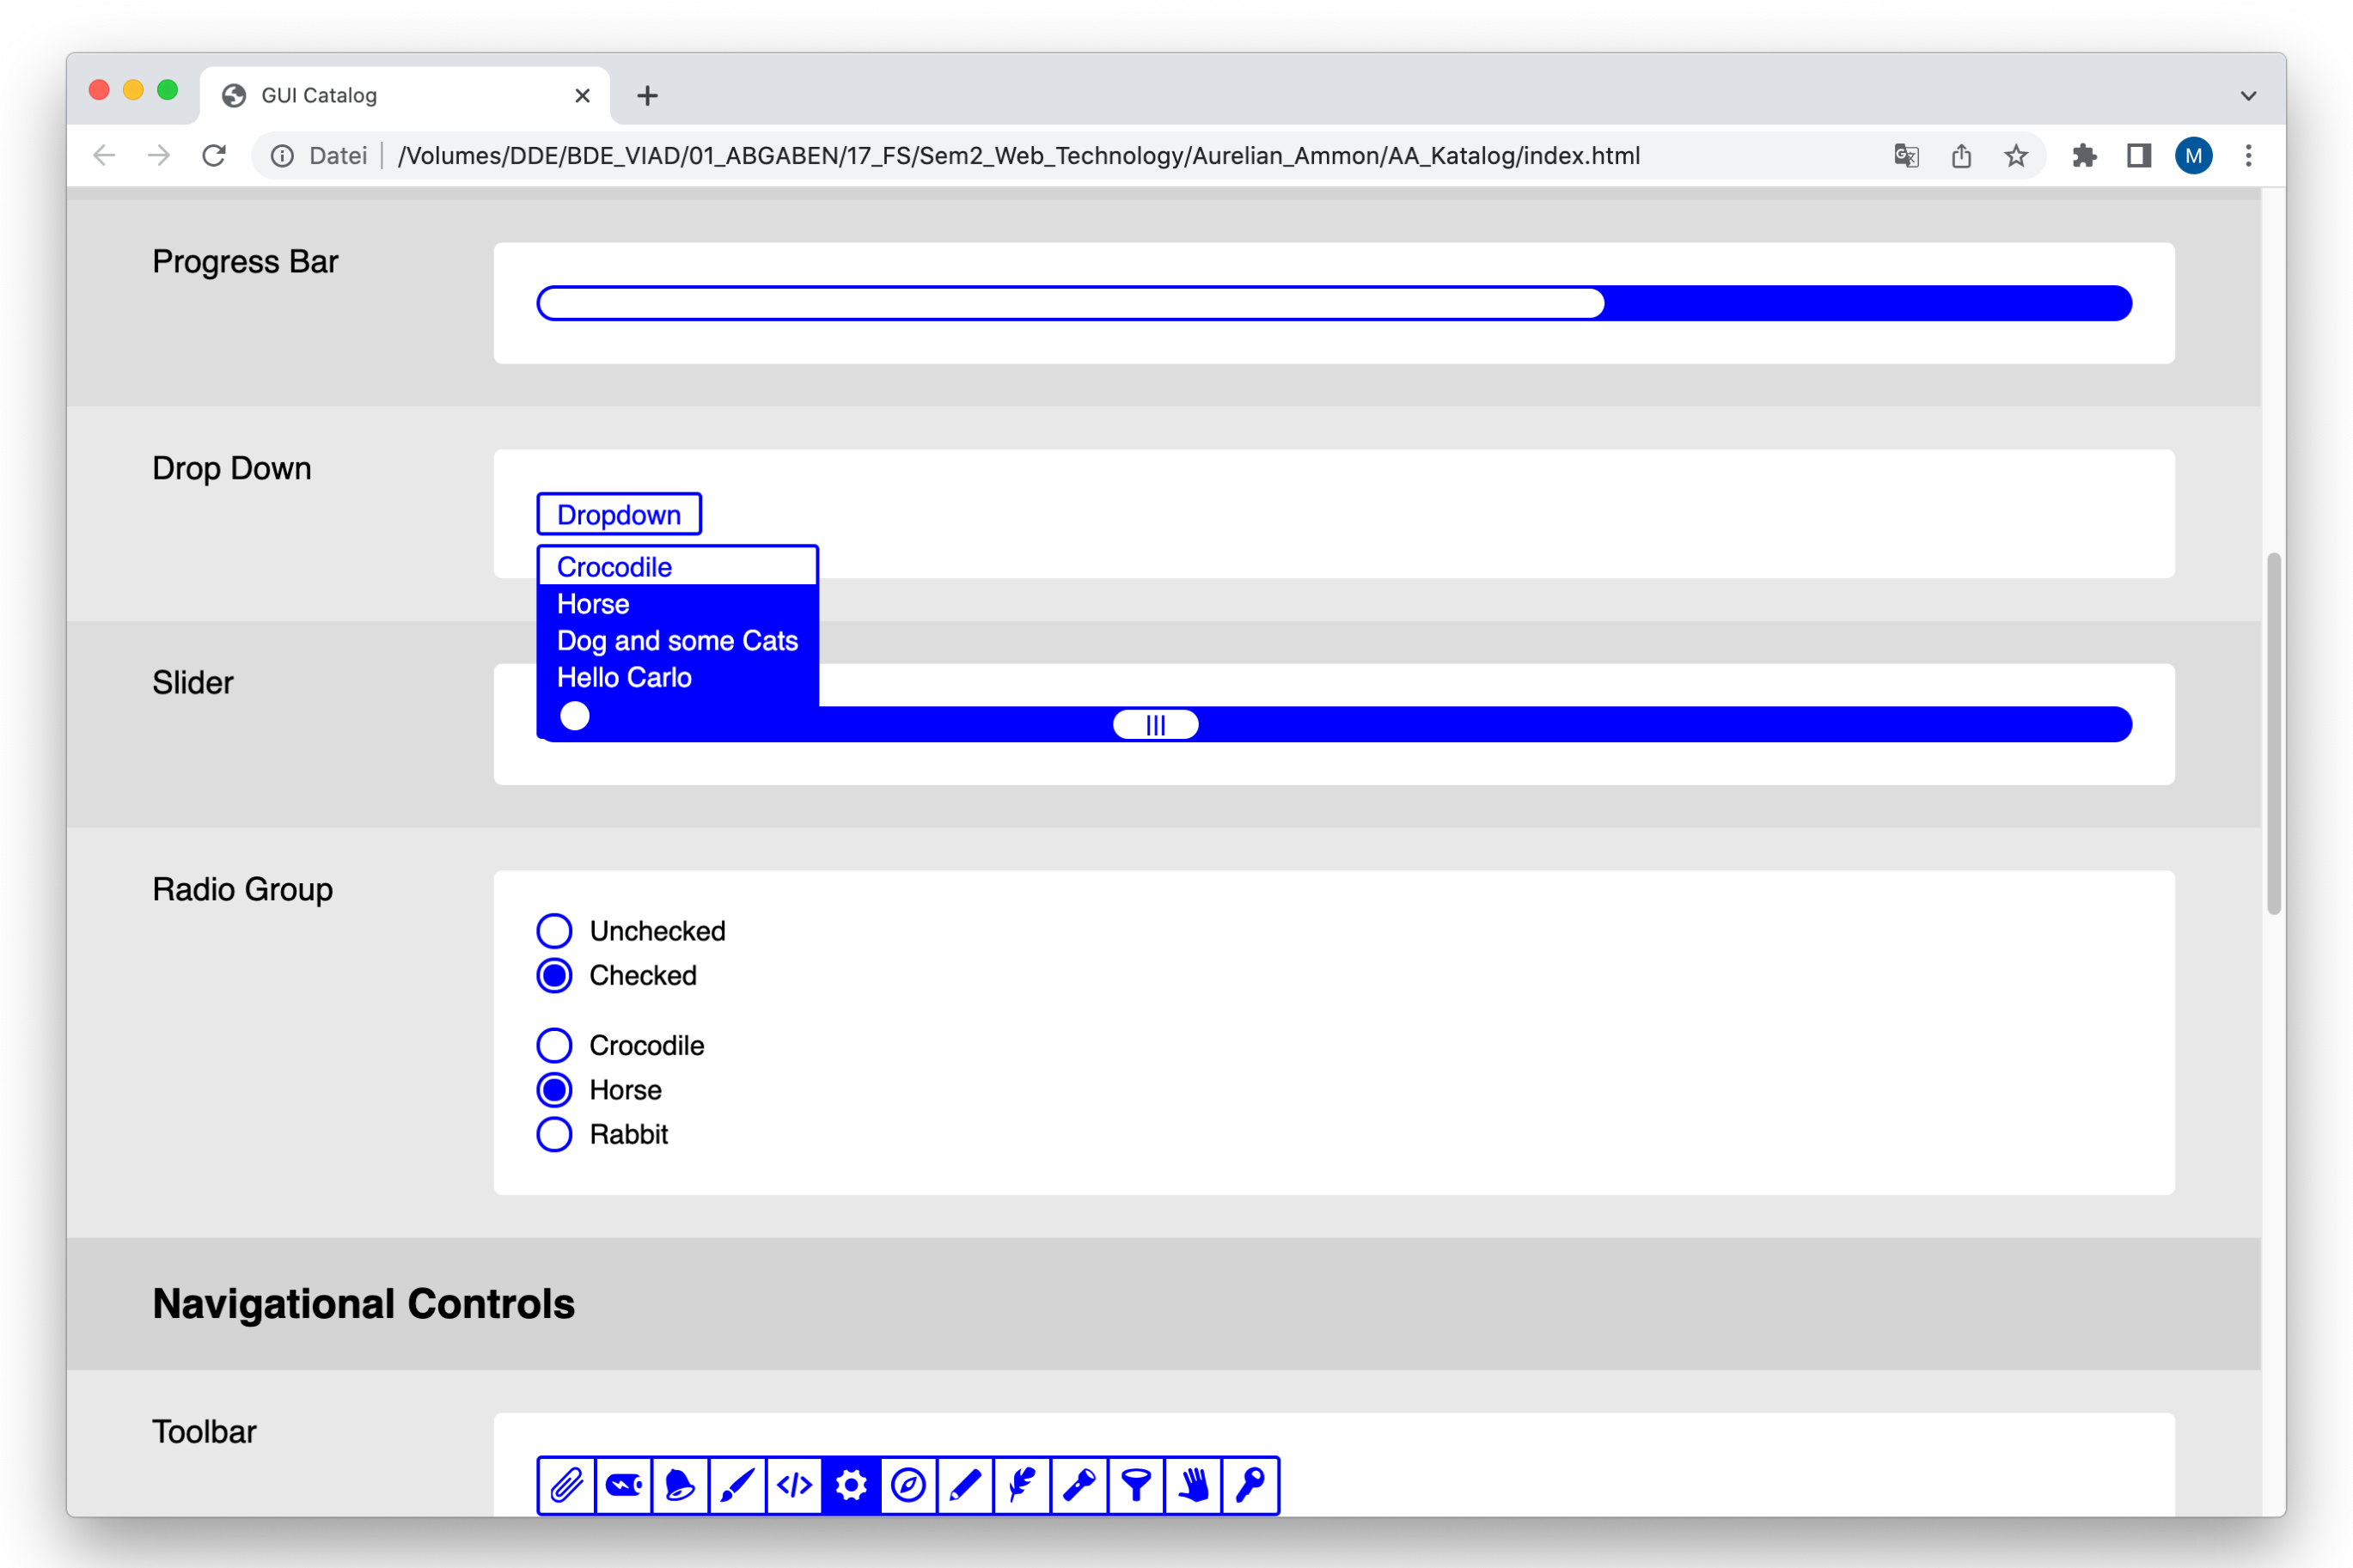Click the paperclip icon in the toolbar

(566, 1485)
